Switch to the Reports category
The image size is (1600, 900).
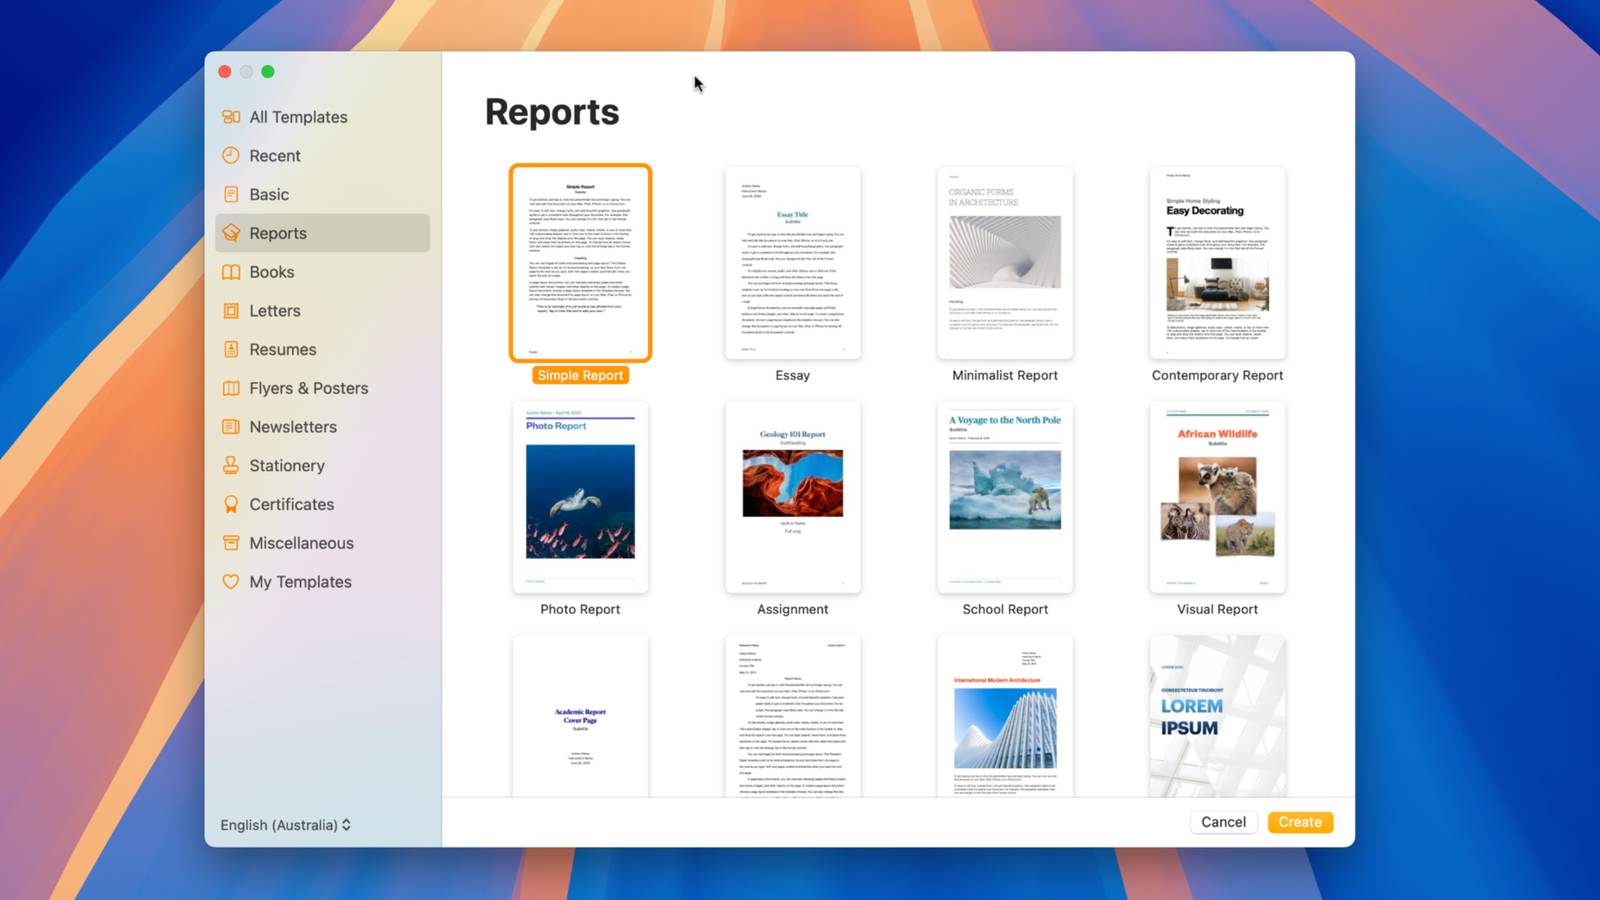(x=277, y=233)
